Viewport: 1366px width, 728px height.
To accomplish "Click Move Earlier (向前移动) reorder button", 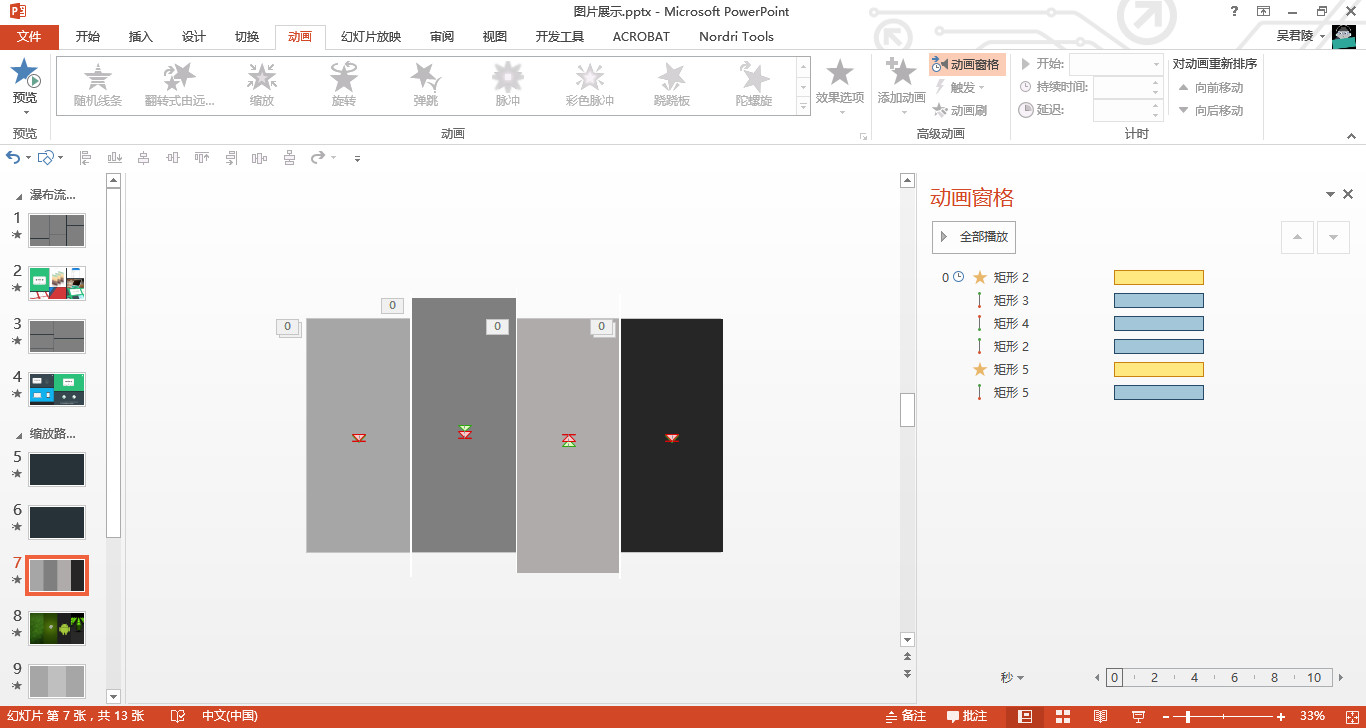I will [x=1210, y=88].
